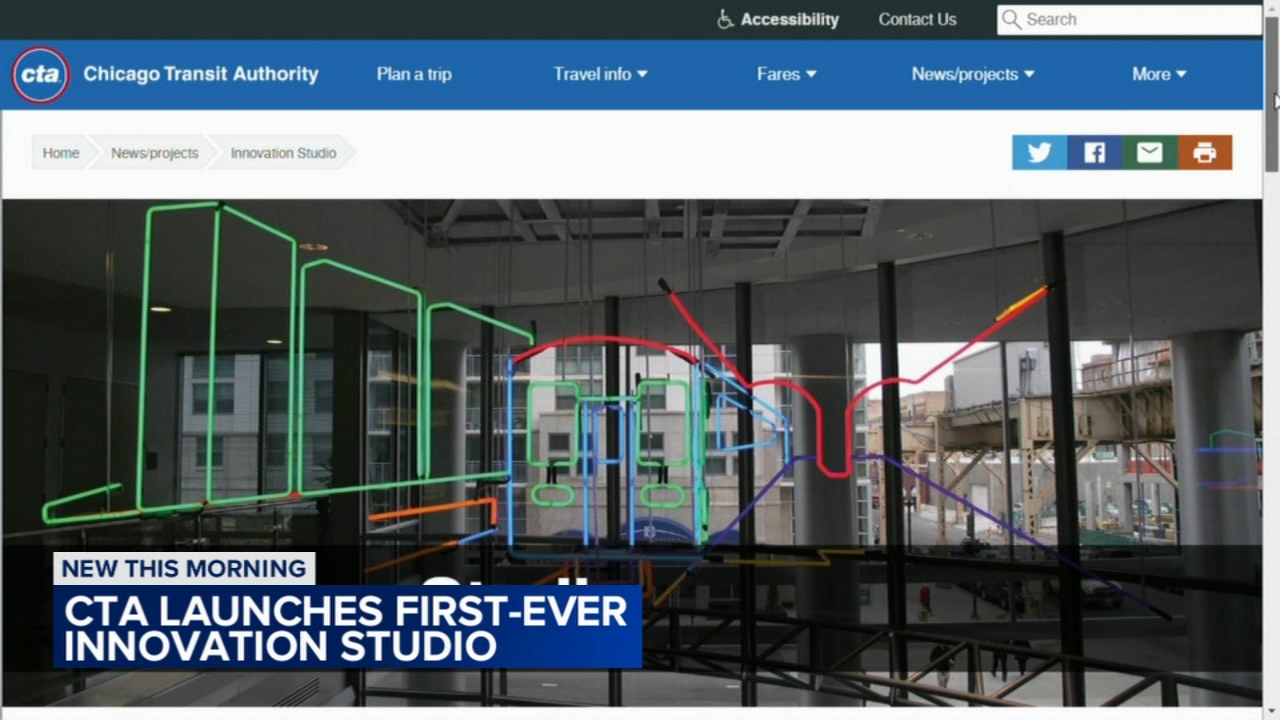
Task: Open the Contact Us link
Action: tap(917, 20)
